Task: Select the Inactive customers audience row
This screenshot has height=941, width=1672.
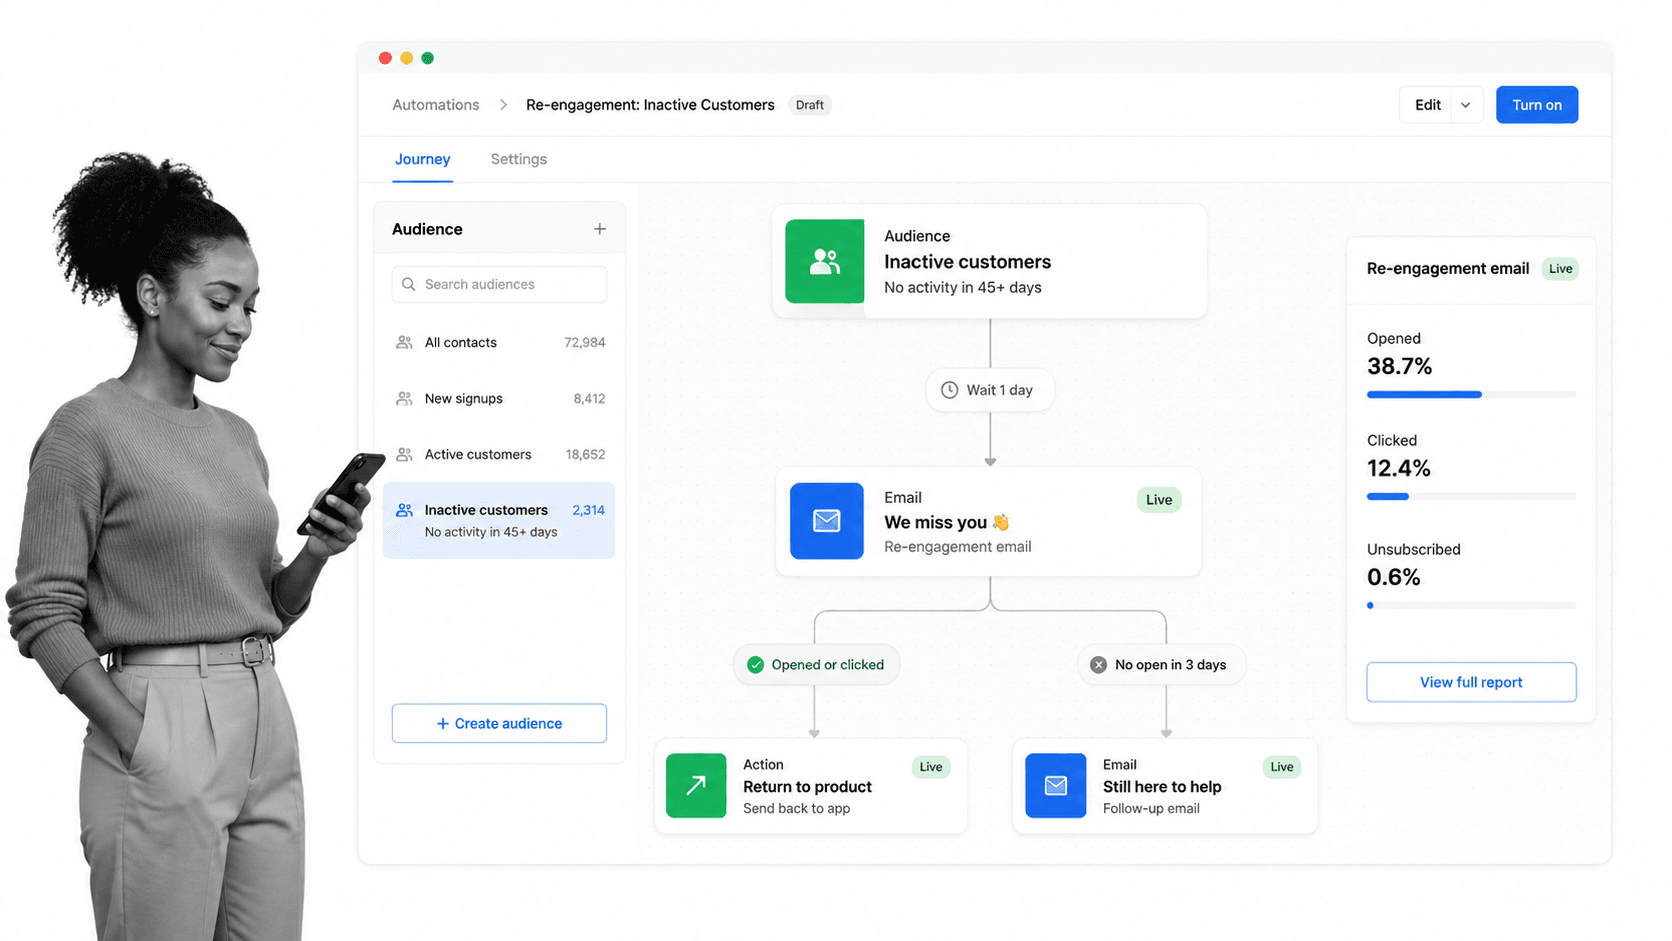Action: point(499,520)
